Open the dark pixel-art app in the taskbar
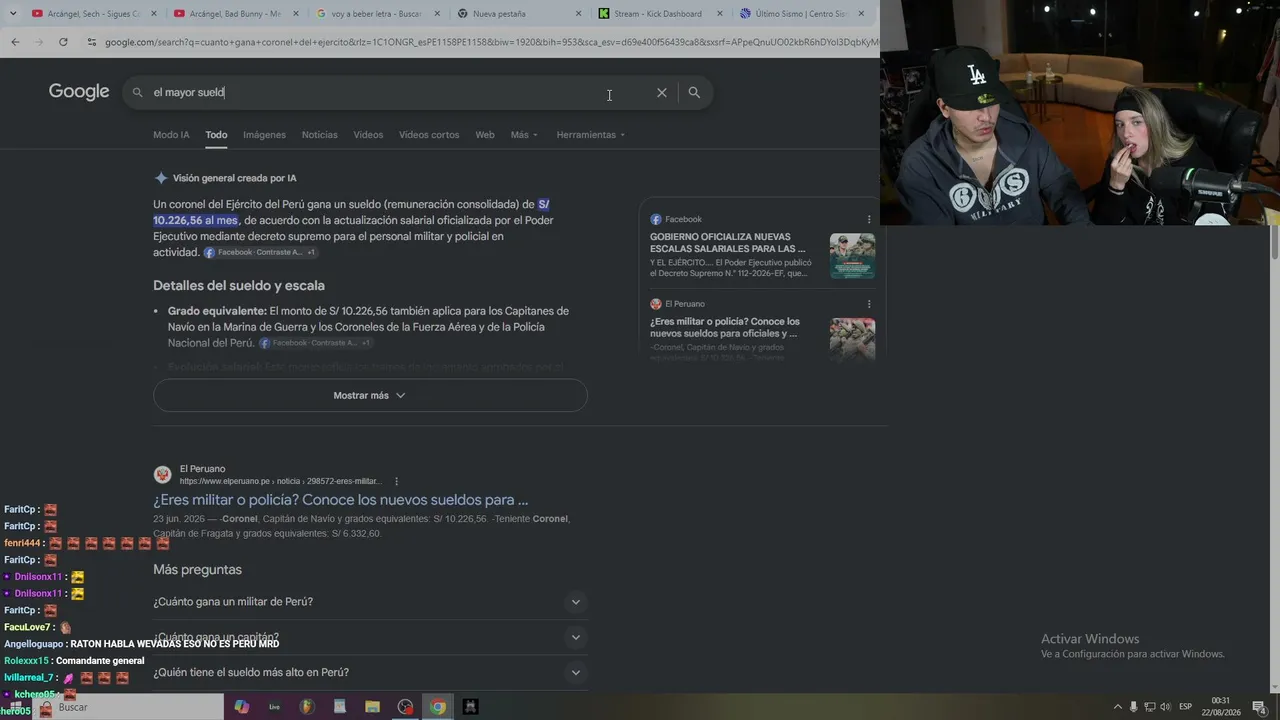1280x720 pixels. click(x=470, y=707)
